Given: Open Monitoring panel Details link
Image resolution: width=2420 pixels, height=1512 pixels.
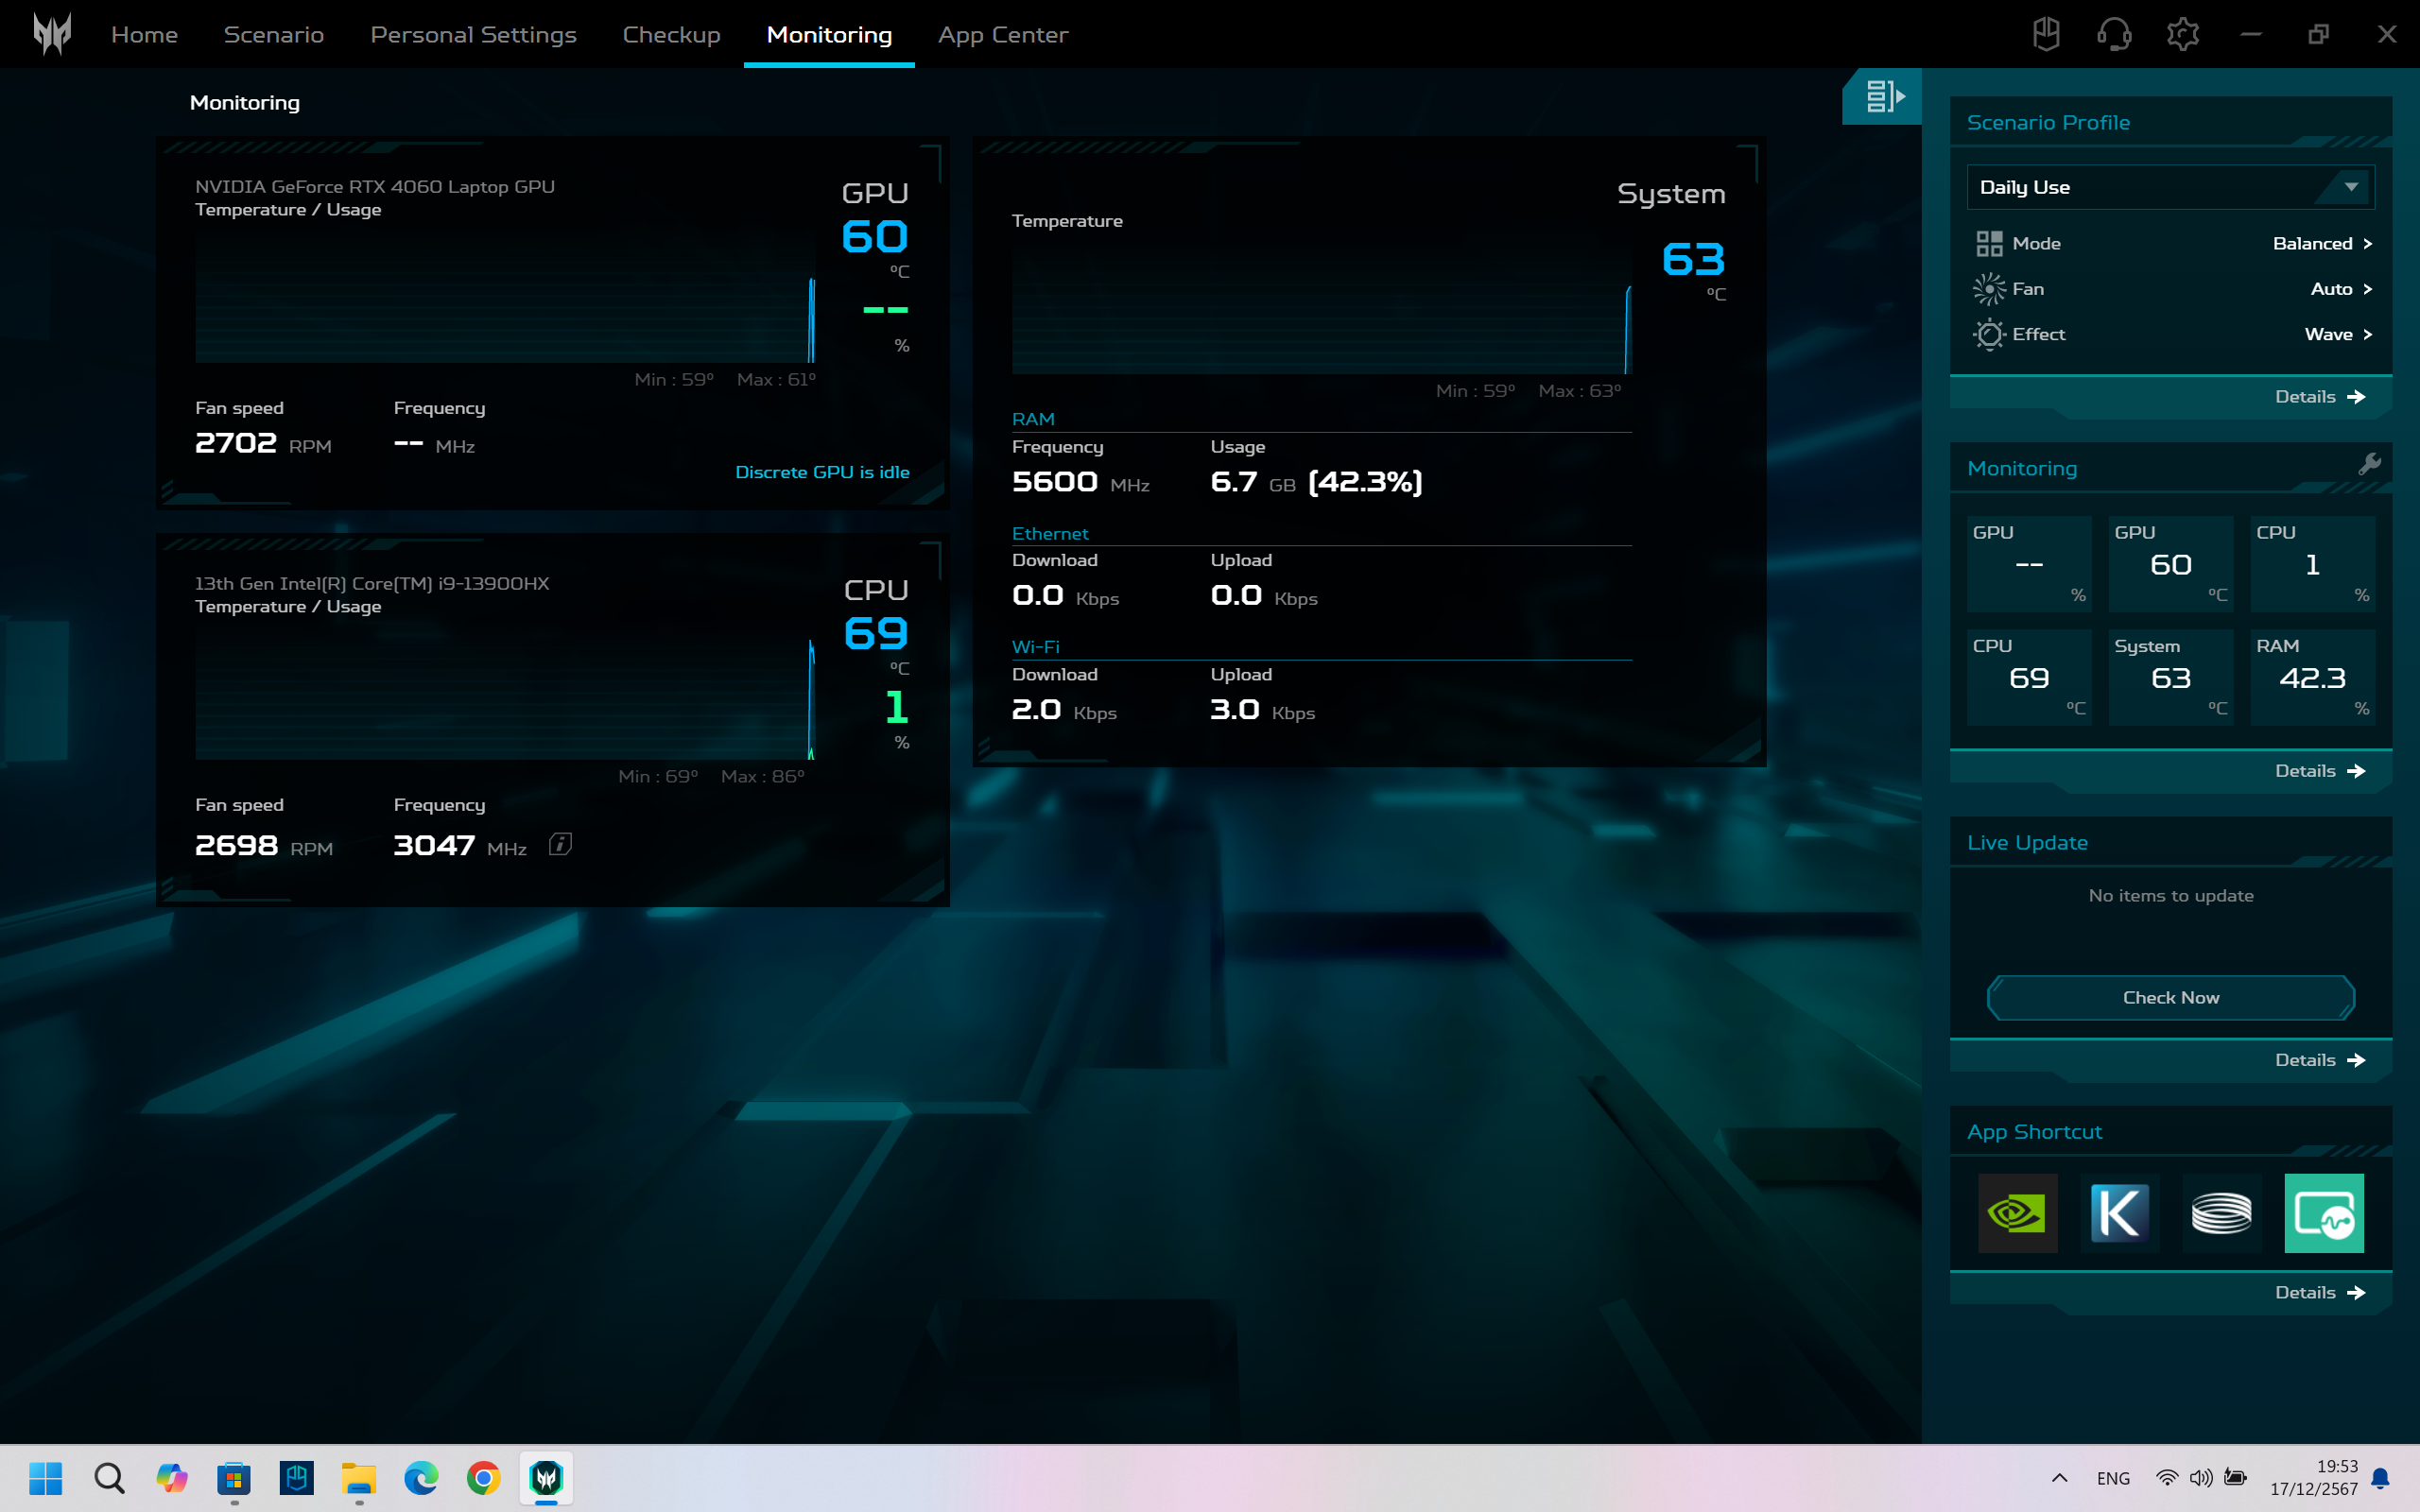Looking at the screenshot, I should (2320, 771).
